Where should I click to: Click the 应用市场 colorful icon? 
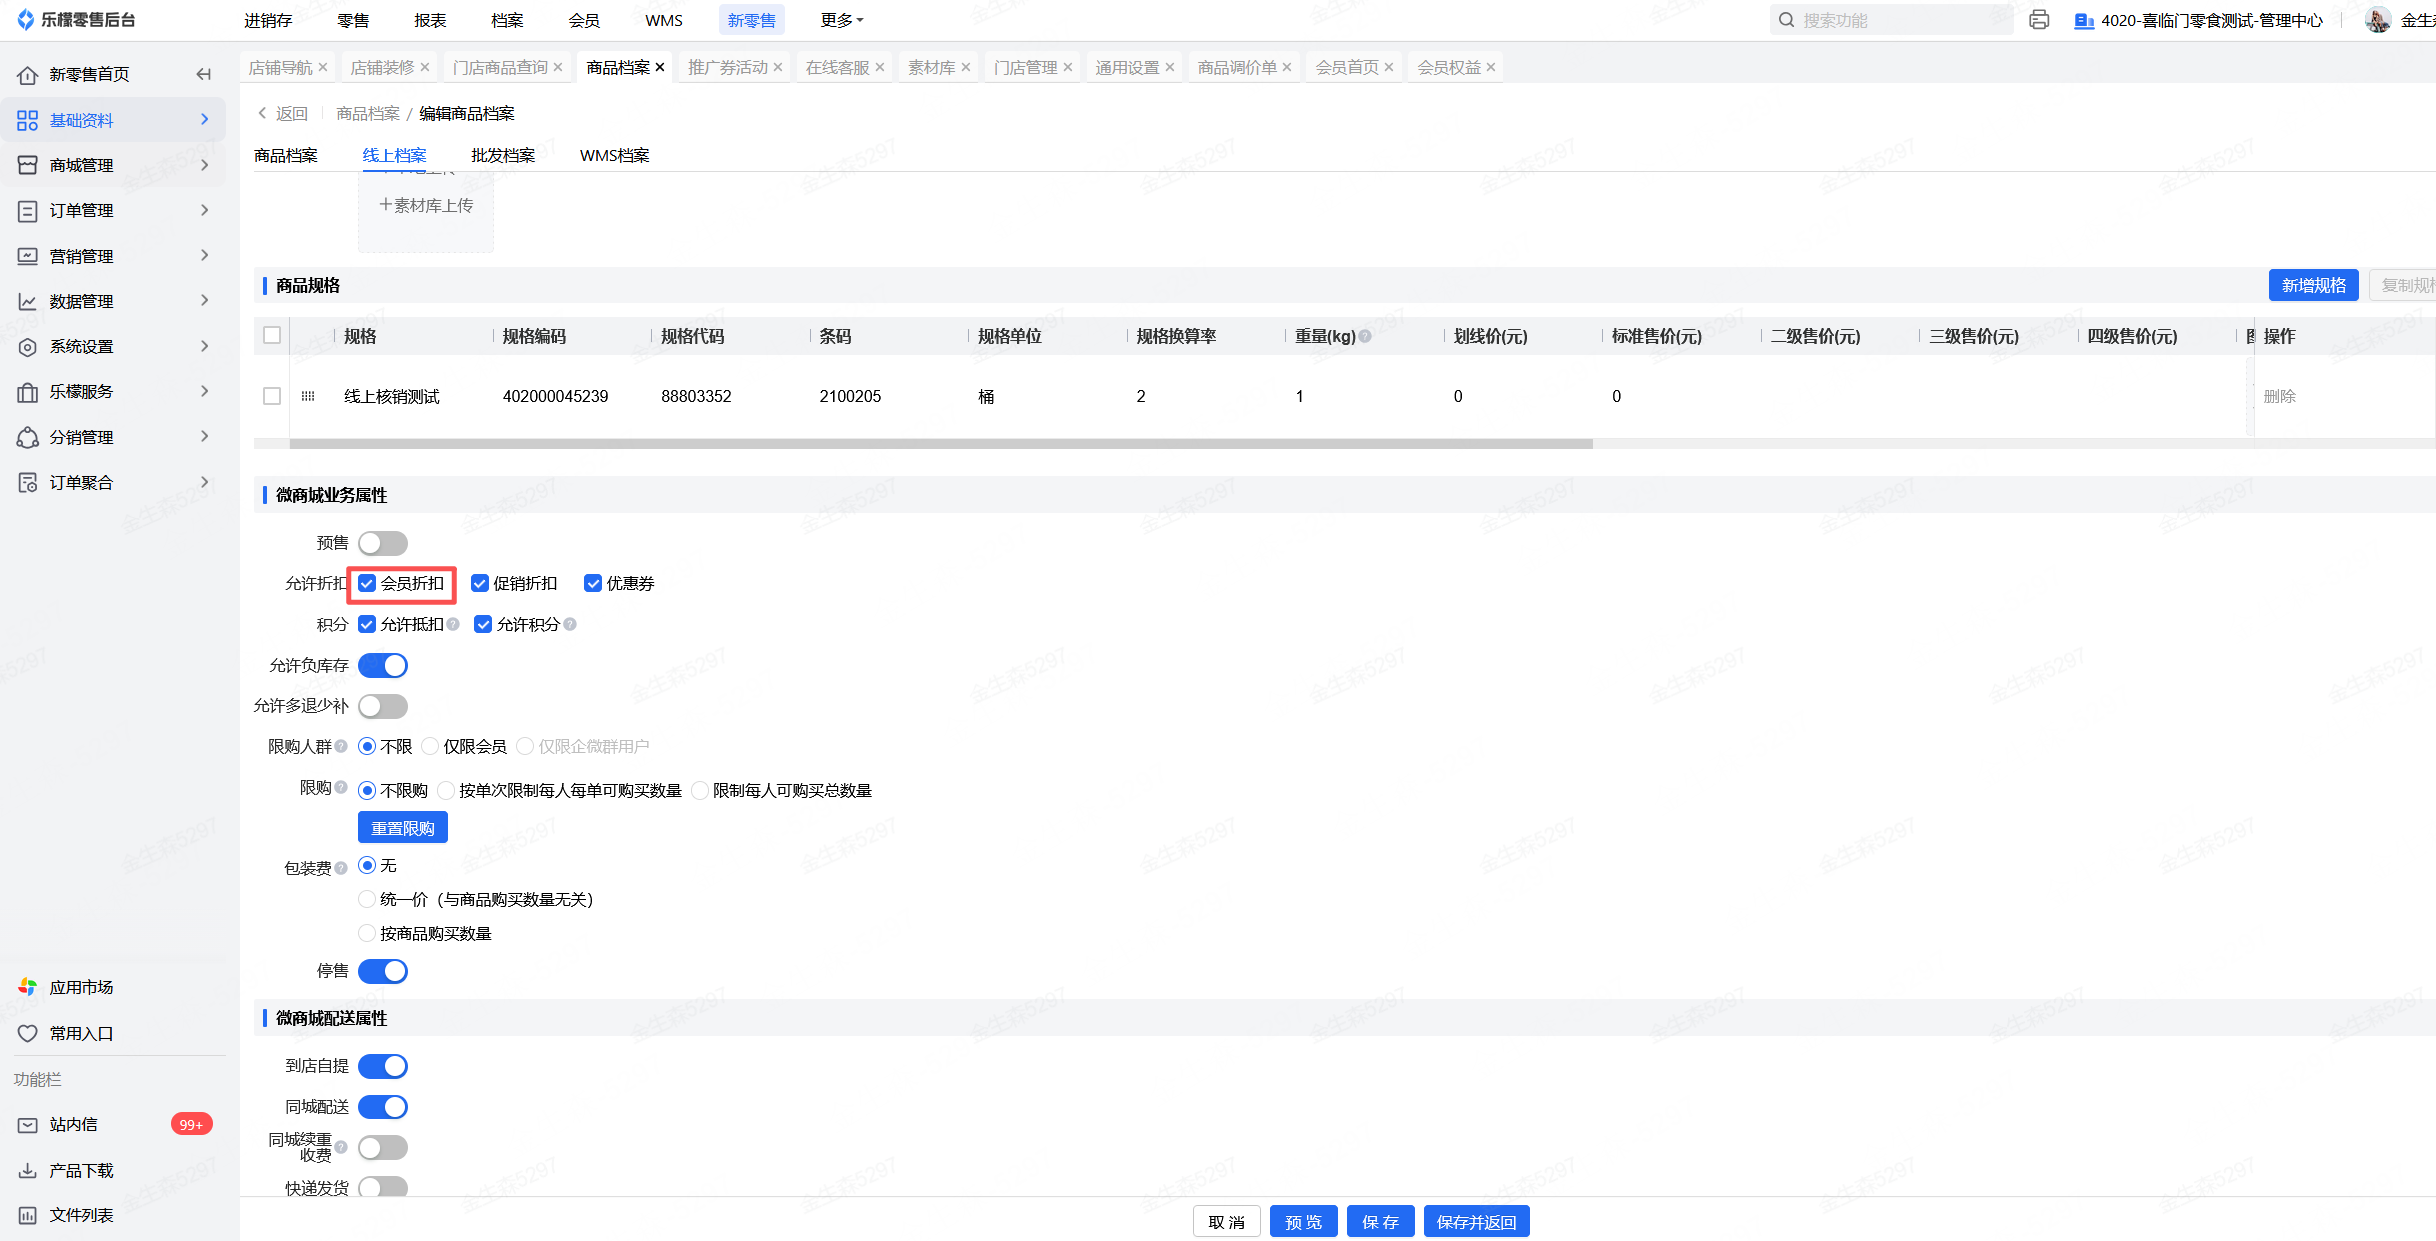click(28, 987)
